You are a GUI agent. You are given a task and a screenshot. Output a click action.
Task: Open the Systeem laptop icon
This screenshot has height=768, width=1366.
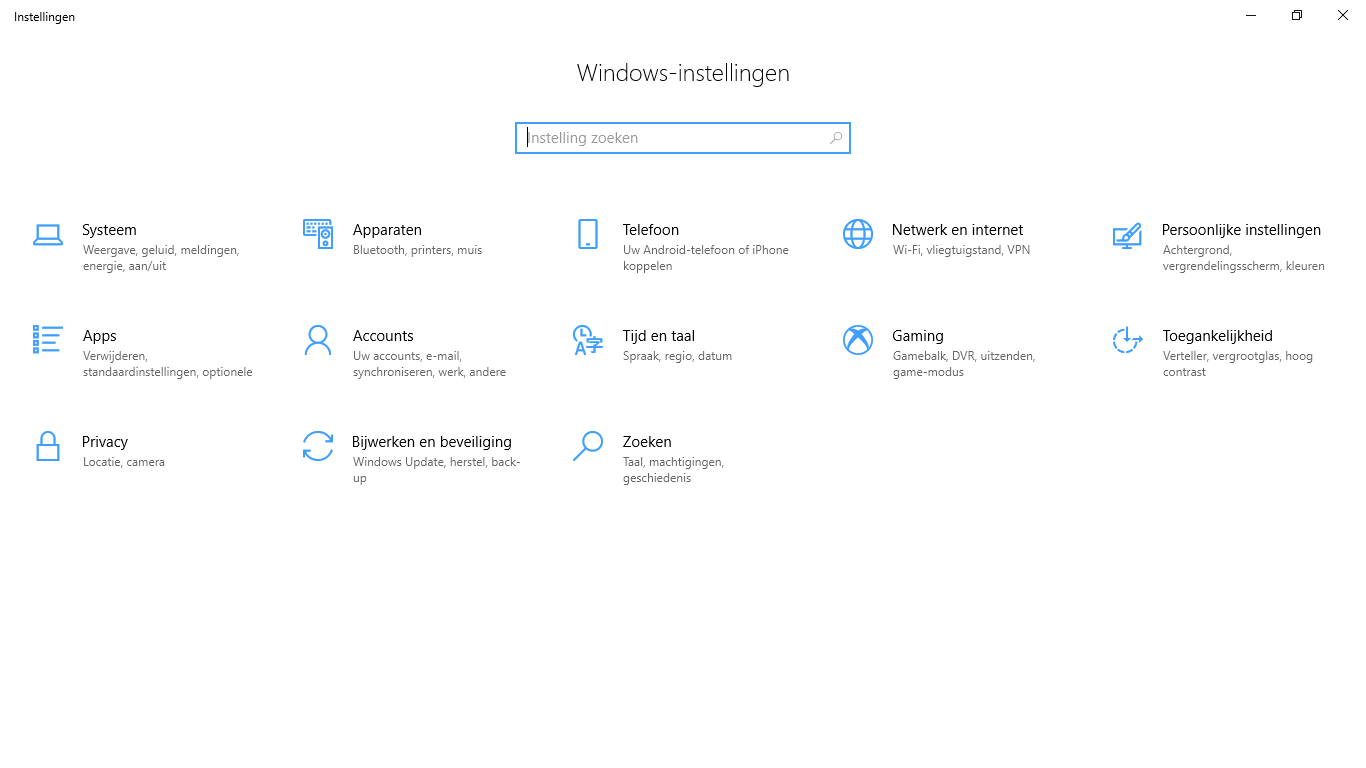(x=48, y=235)
